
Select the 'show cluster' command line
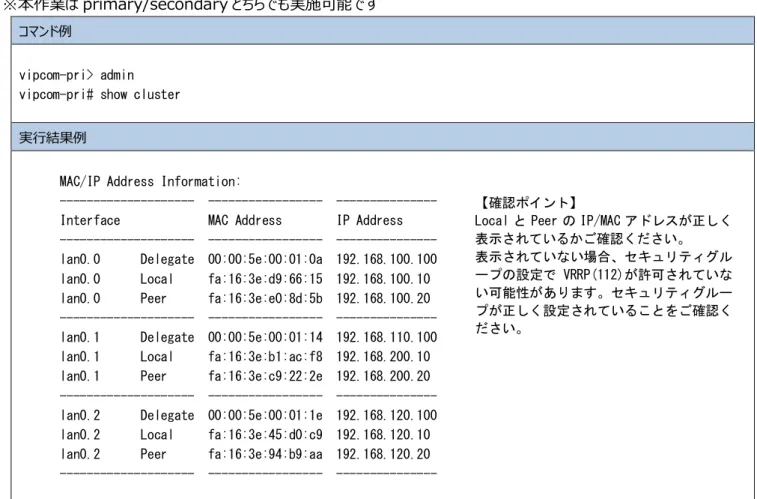99,95
